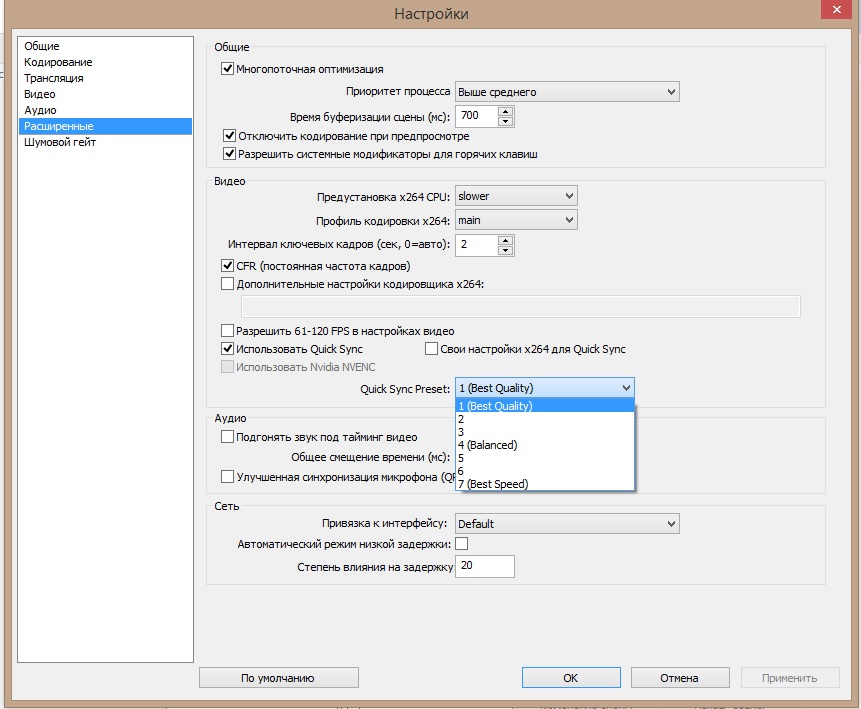Increase scene buffering time with up arrow
The width and height of the screenshot is (861, 709).
tap(505, 111)
